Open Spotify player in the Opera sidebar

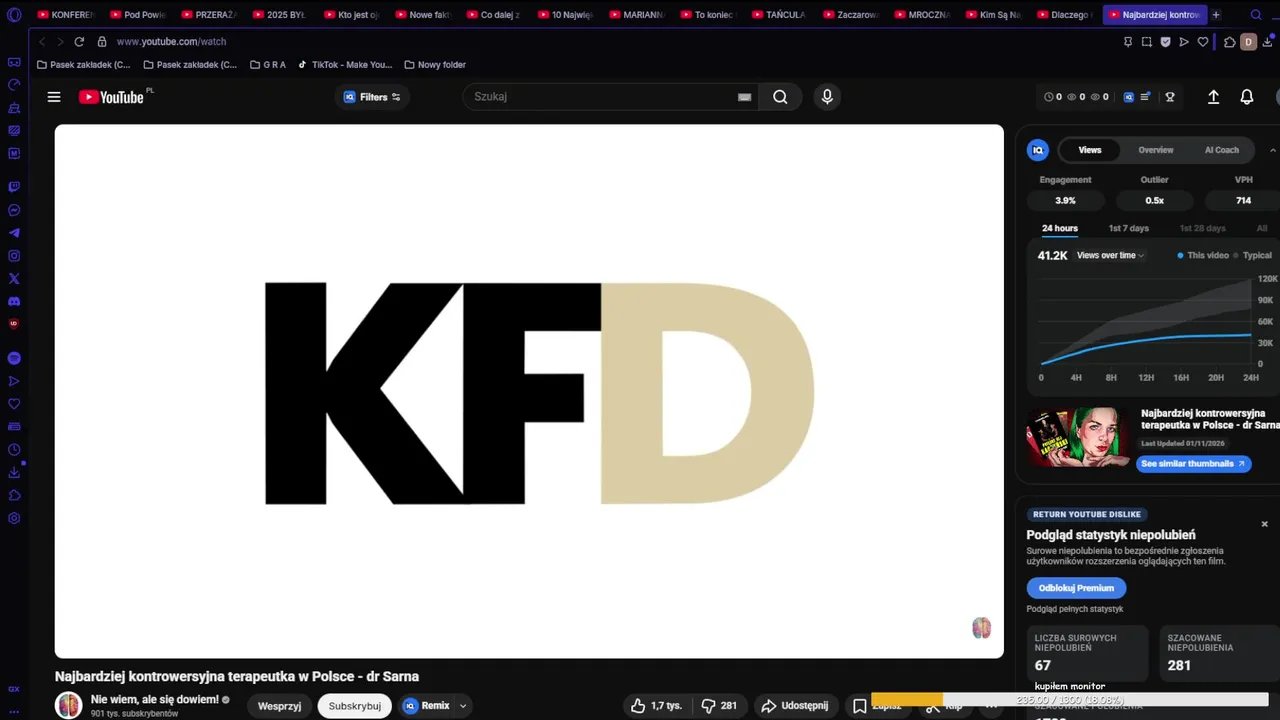pos(14,358)
